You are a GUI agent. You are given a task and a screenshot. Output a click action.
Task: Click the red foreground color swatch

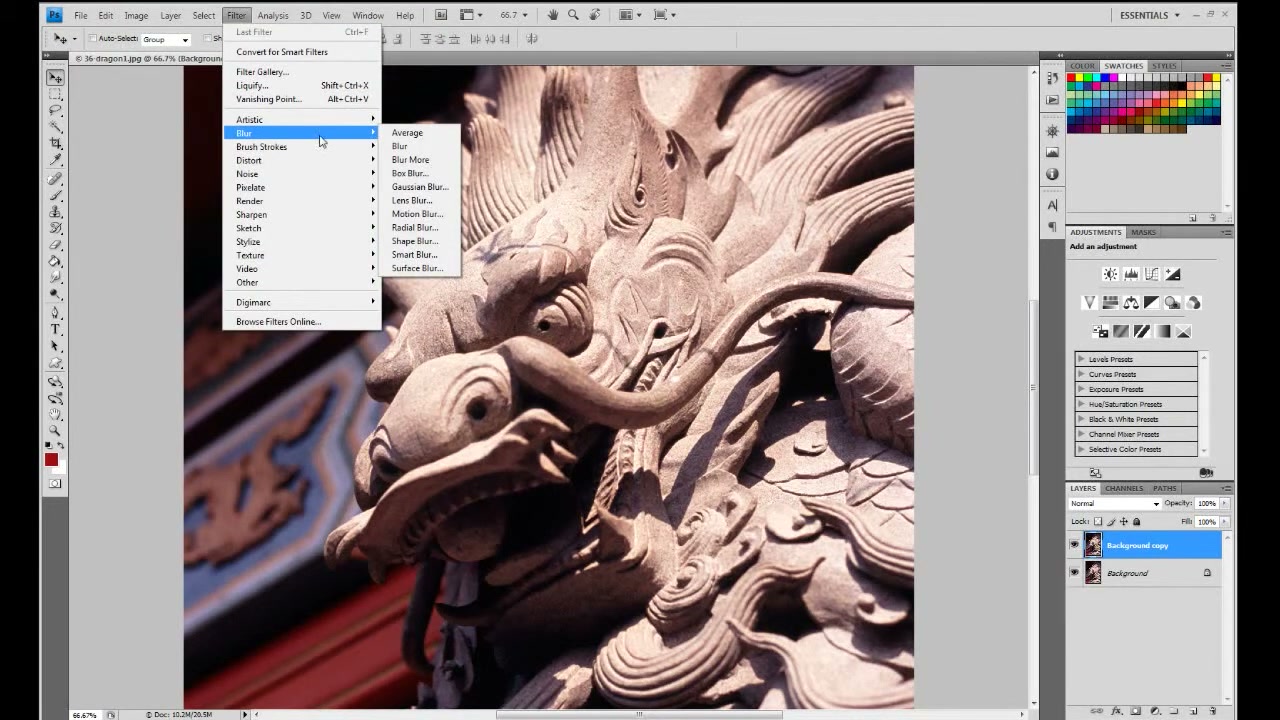click(x=50, y=460)
